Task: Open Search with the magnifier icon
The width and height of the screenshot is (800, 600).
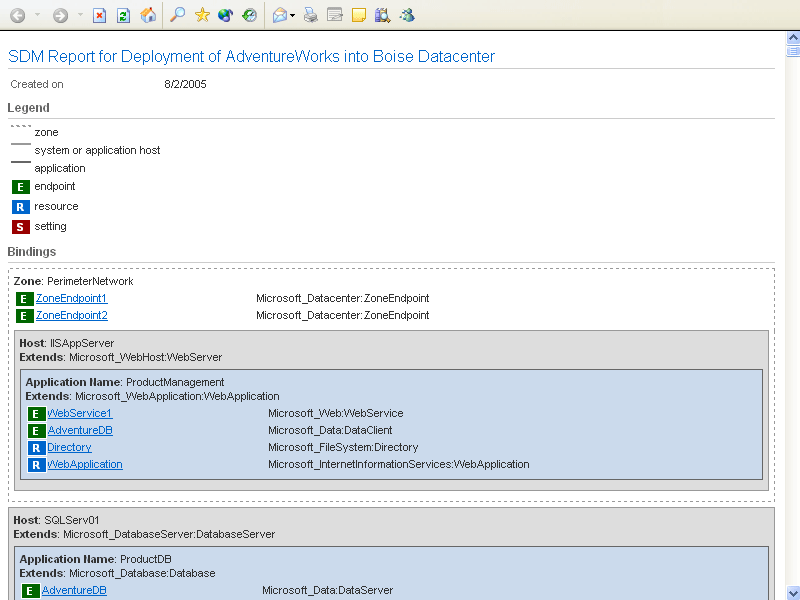Action: point(177,15)
